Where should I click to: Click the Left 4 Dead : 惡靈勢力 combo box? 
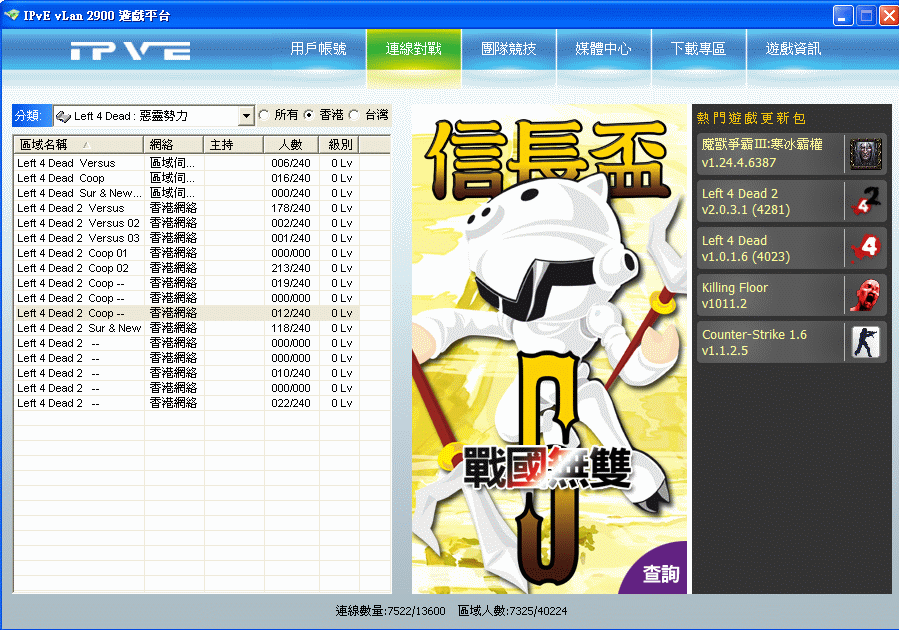154,116
